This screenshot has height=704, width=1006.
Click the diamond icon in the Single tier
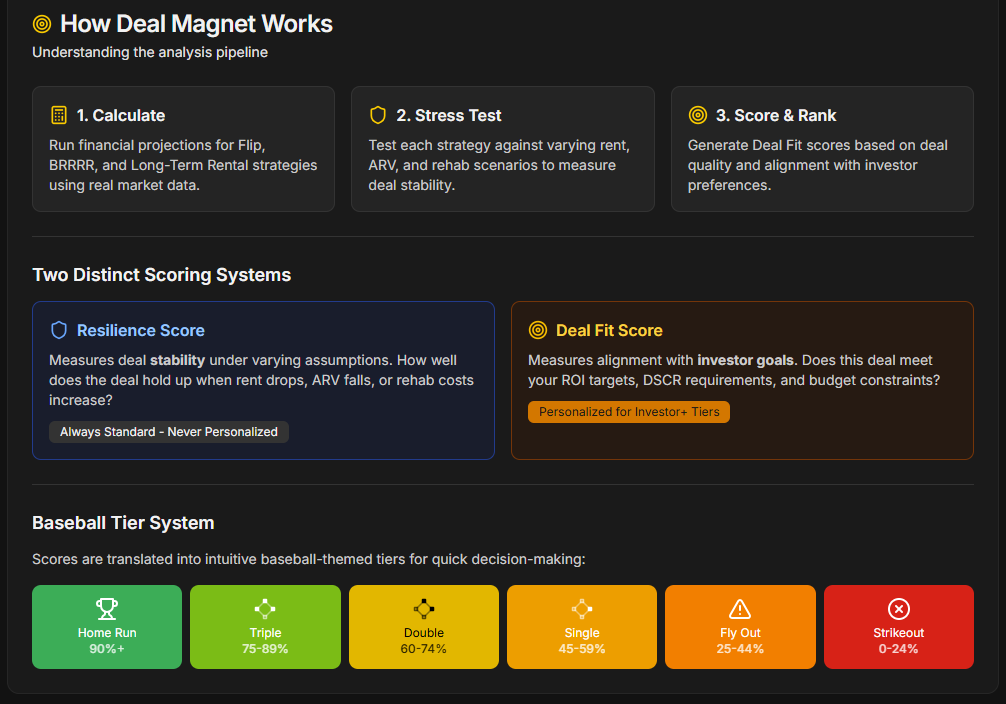(582, 608)
